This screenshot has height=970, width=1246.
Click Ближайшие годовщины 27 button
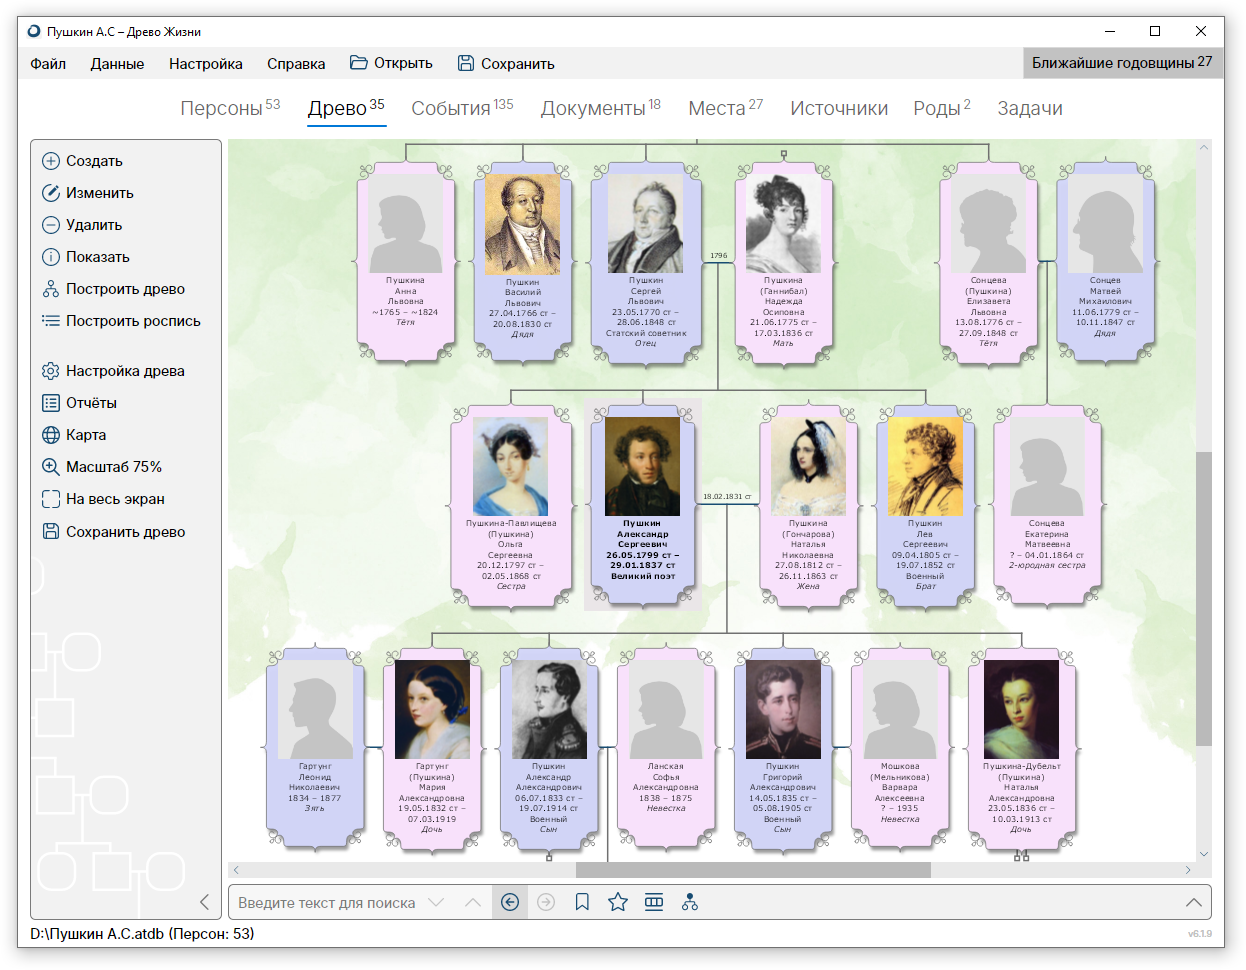pos(1122,63)
